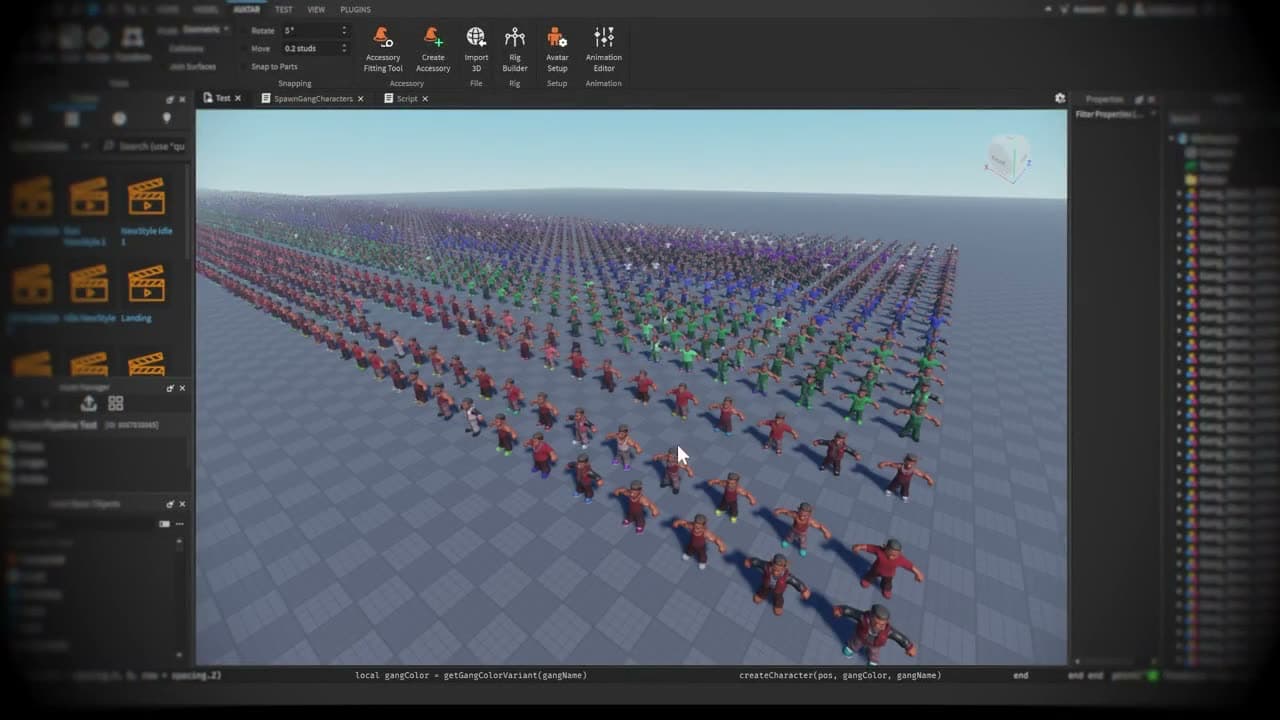1280x720 pixels.
Task: Toggle Rotate snapping checkbox
Action: point(244,30)
